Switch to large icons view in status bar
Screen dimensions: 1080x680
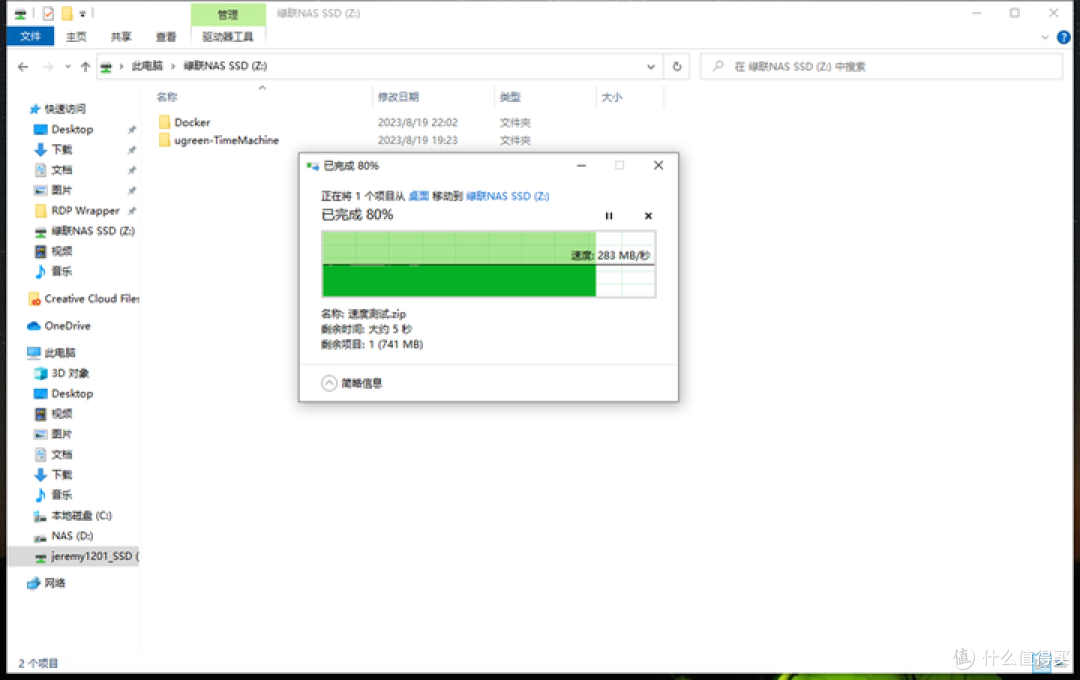[x=1060, y=663]
